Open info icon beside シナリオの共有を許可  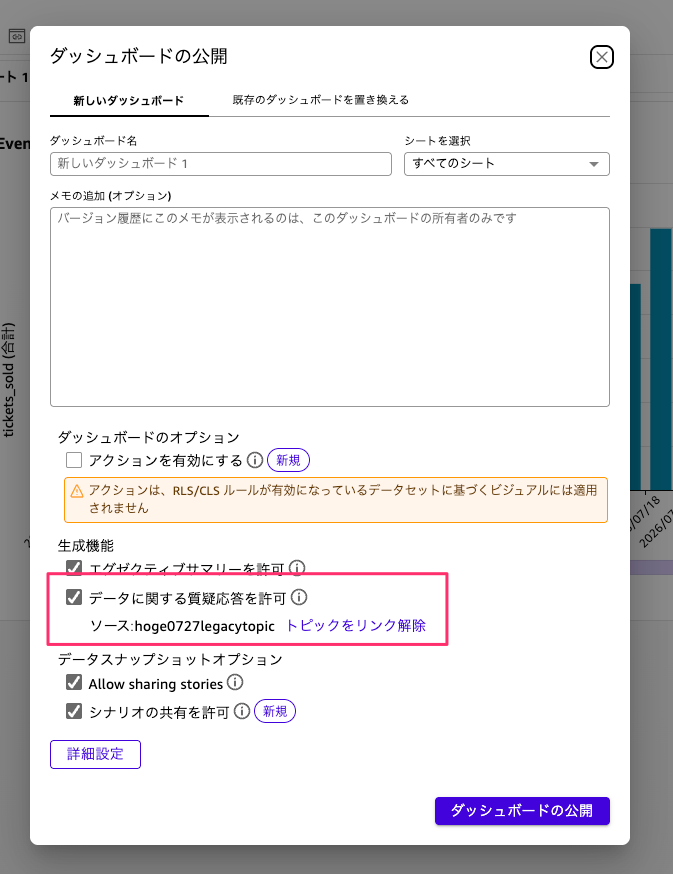[x=242, y=711]
